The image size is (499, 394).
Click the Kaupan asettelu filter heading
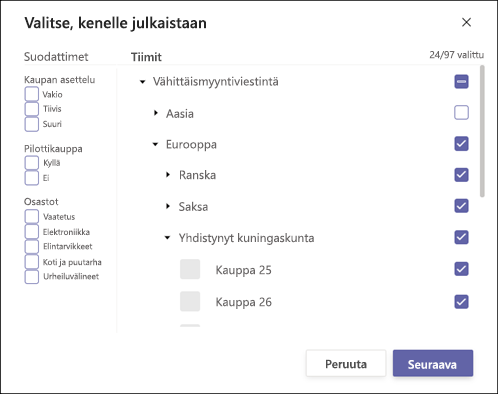pos(60,80)
